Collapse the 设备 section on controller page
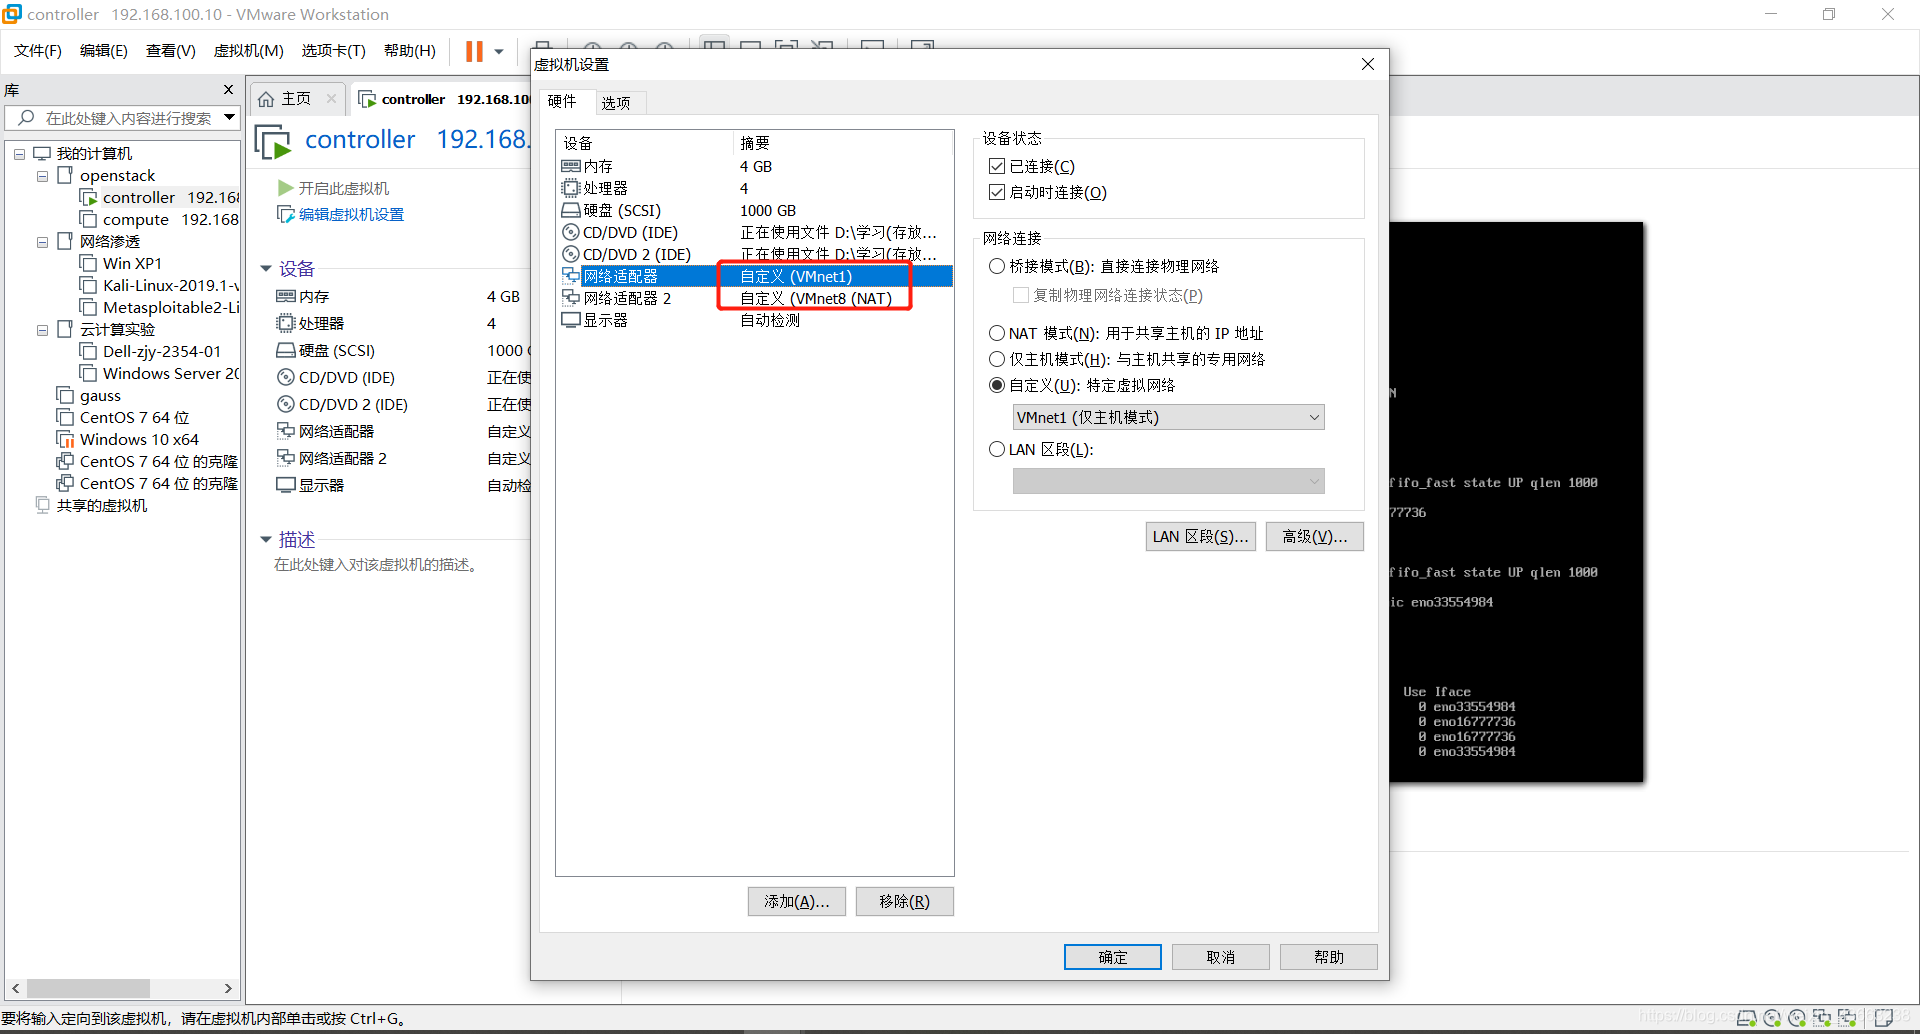The image size is (1920, 1034). click(266, 268)
